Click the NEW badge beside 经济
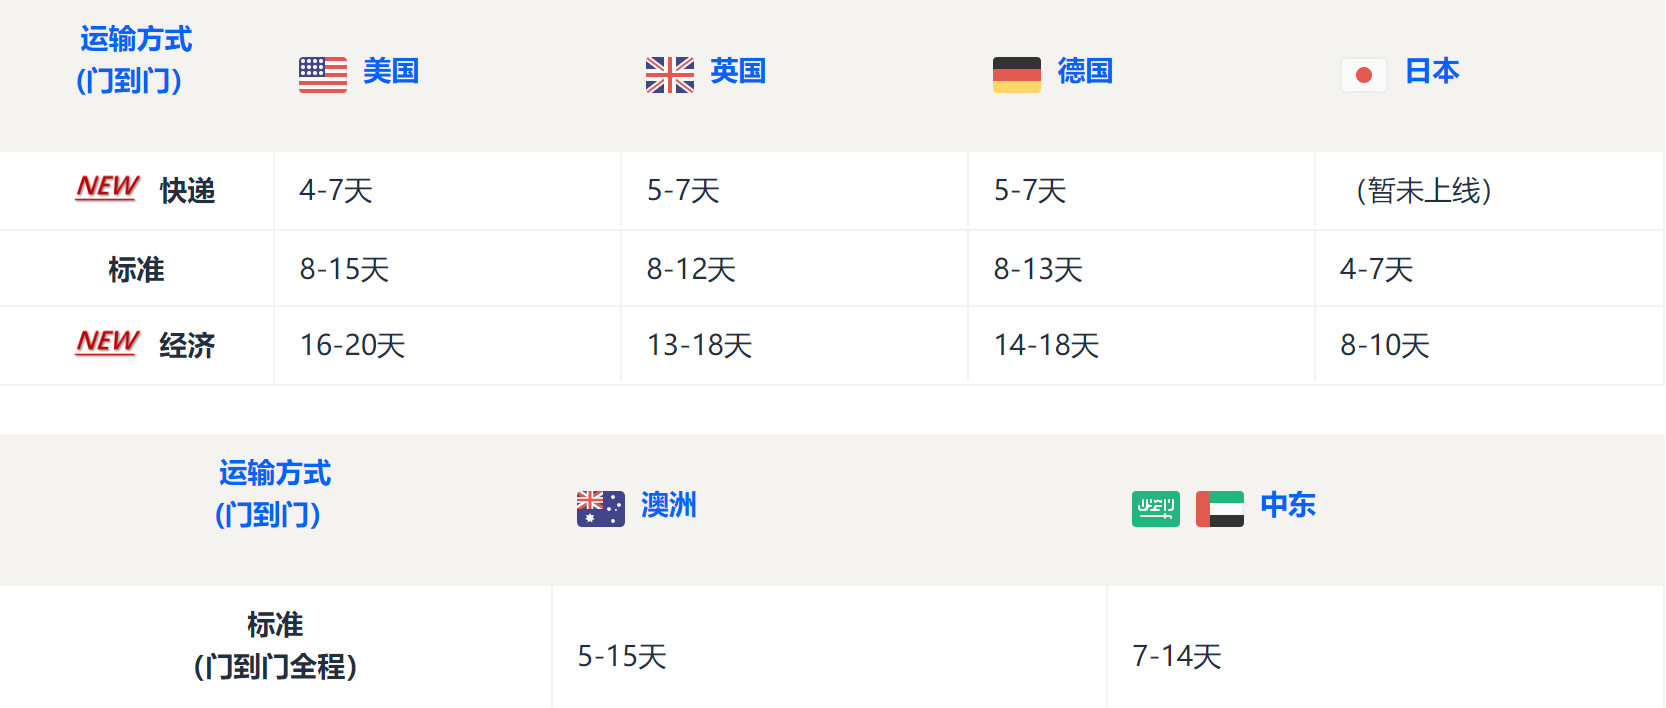 tap(108, 343)
